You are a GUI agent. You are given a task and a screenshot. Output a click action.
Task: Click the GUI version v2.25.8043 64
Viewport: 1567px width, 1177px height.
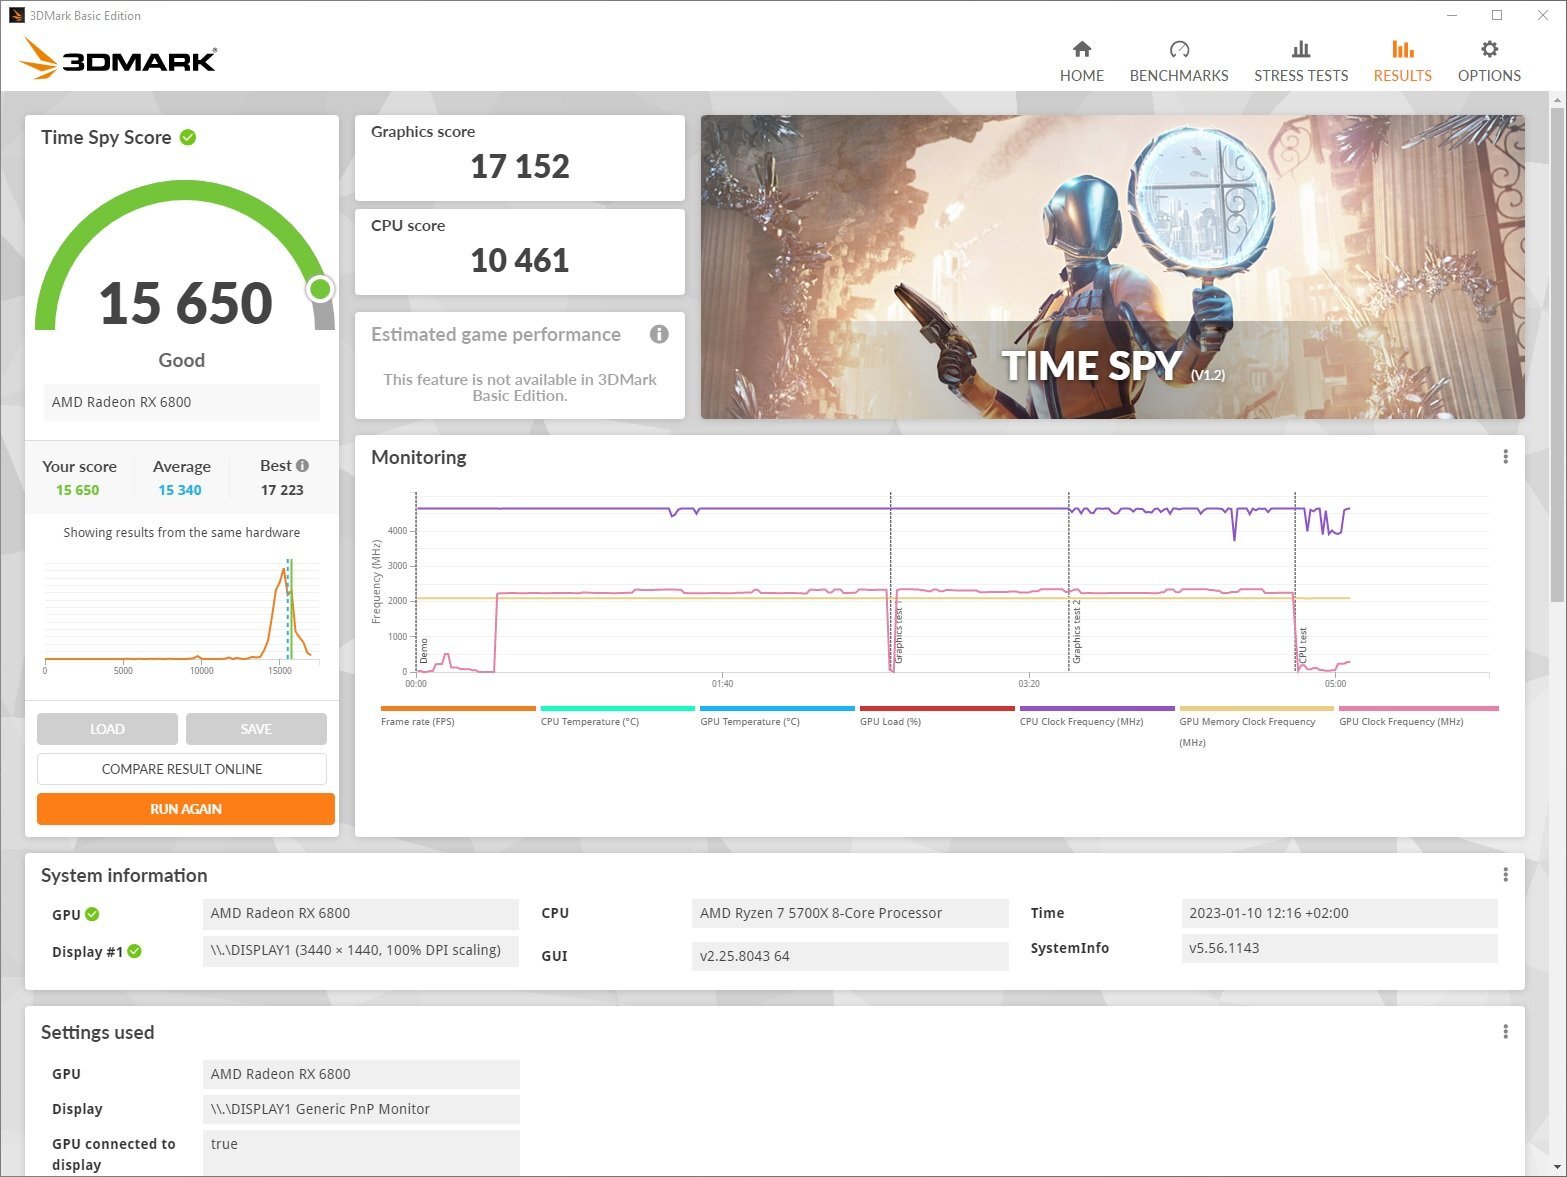coord(850,956)
